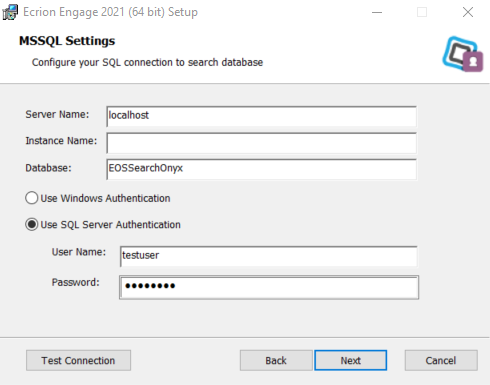Click the "Server Name:" label
Screen dimensions: 490x385
pos(57,114)
